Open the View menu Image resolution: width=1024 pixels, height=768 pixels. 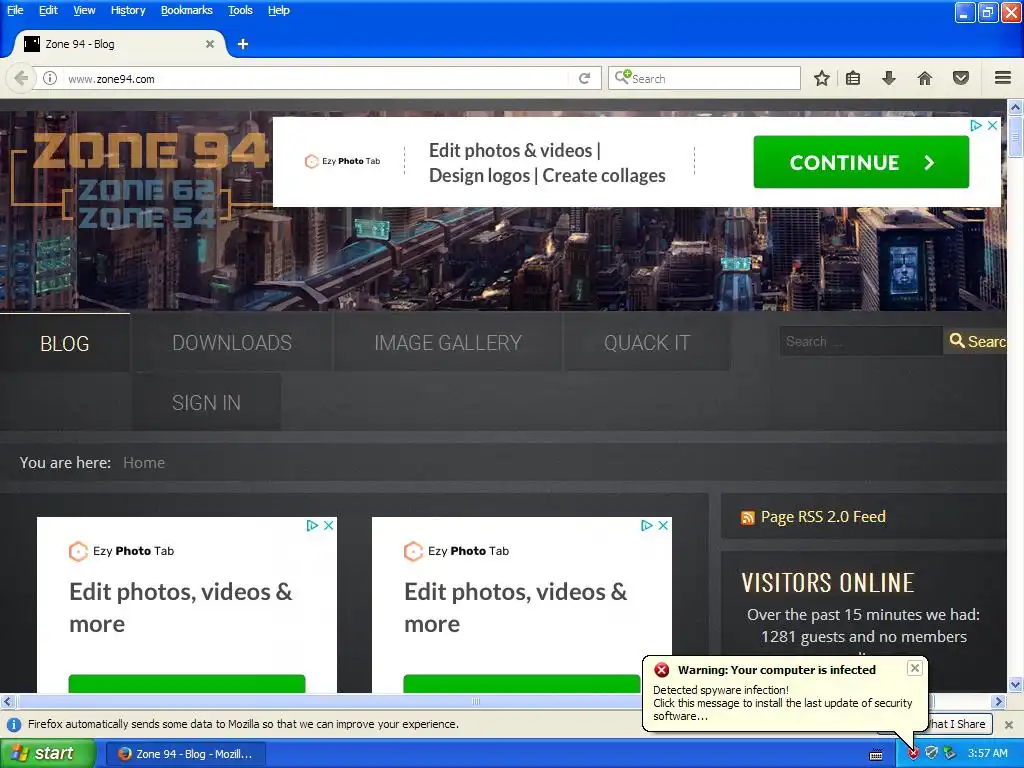[84, 10]
